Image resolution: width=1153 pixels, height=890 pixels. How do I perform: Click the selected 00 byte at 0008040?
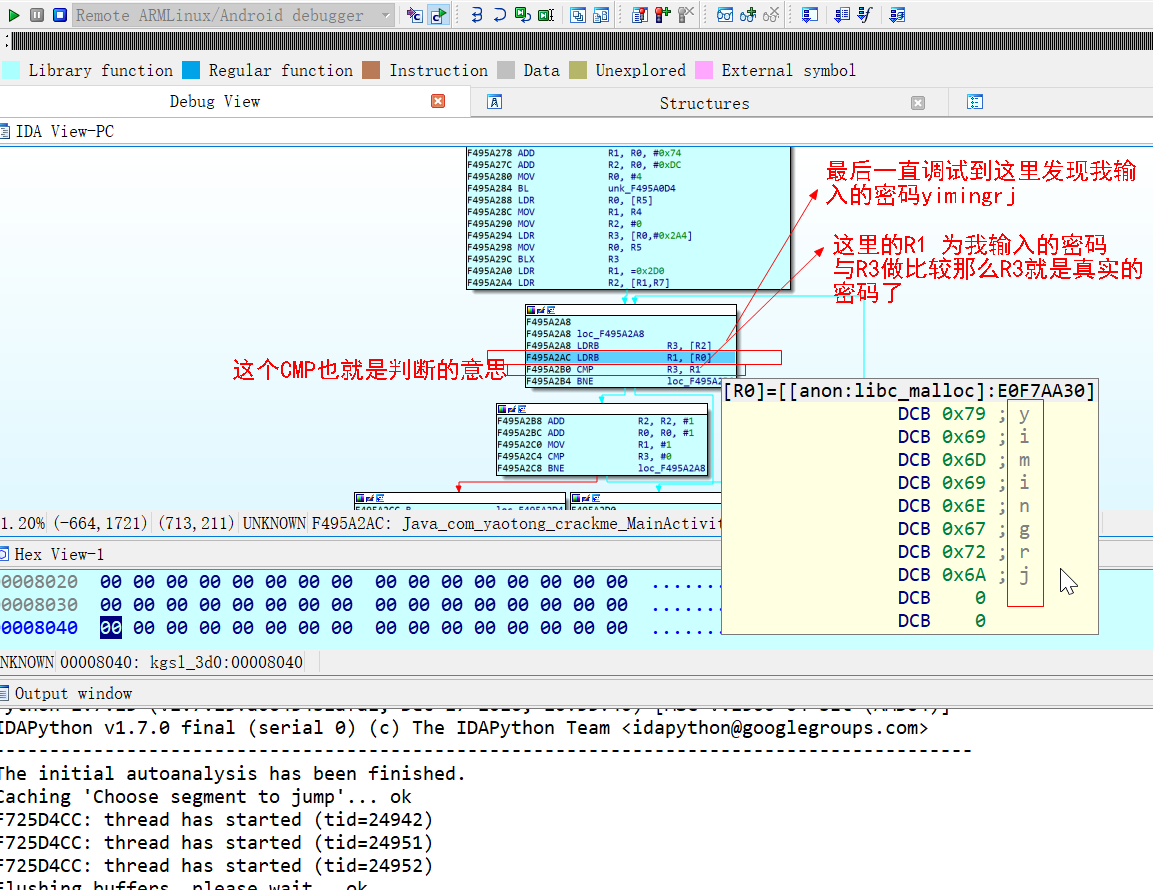click(111, 627)
